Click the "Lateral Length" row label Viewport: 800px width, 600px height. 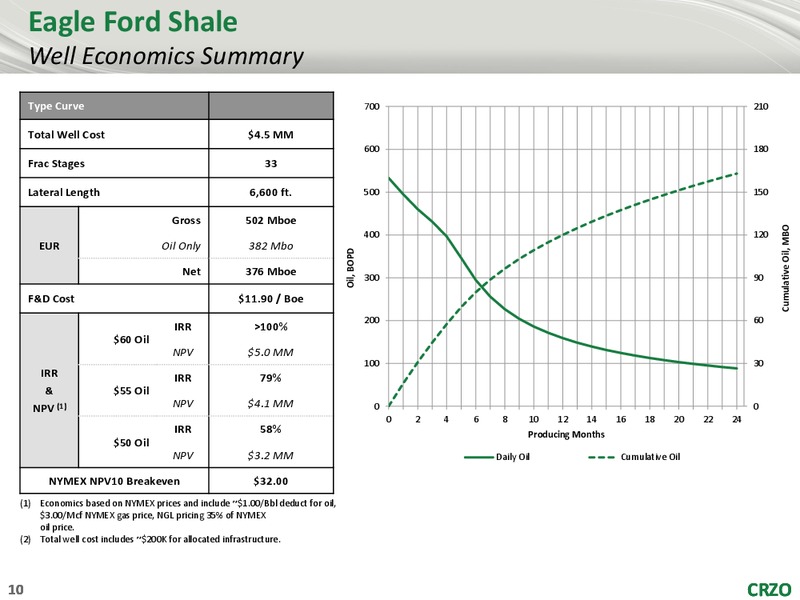coord(64,192)
